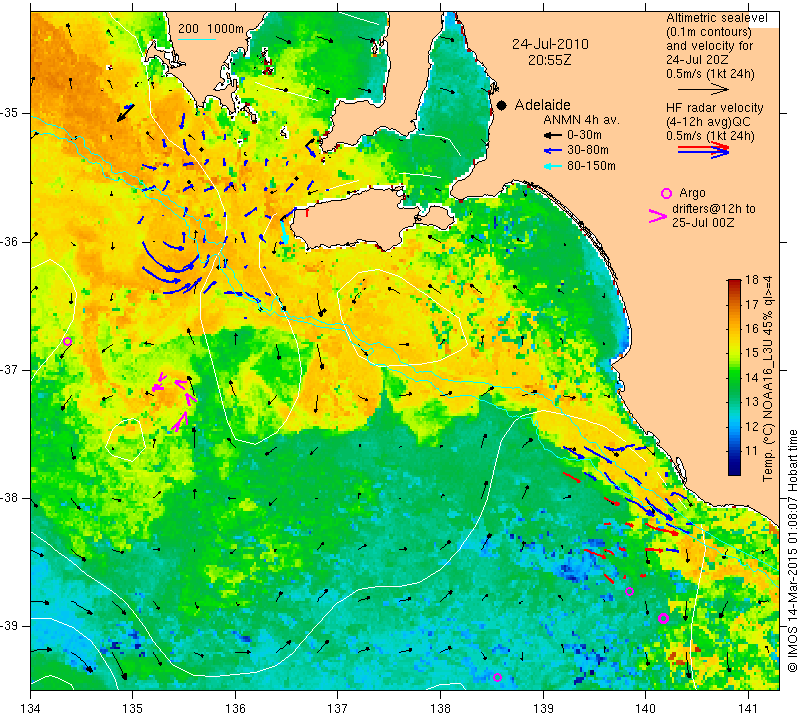The image size is (800, 720).
Task: Click the cyan ANMN arrow west of Kangaroo Island
Action: pyautogui.click(x=284, y=234)
